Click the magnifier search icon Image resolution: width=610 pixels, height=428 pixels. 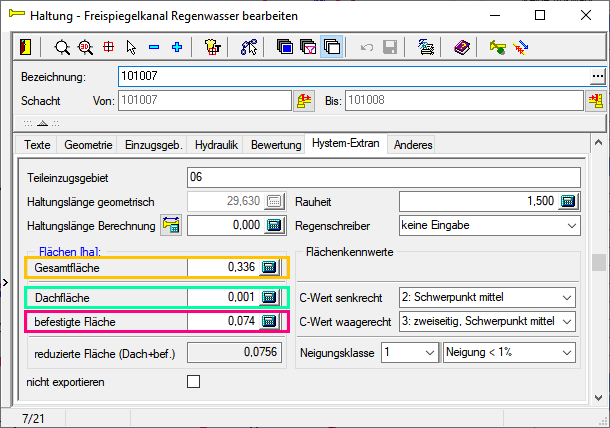tap(62, 47)
